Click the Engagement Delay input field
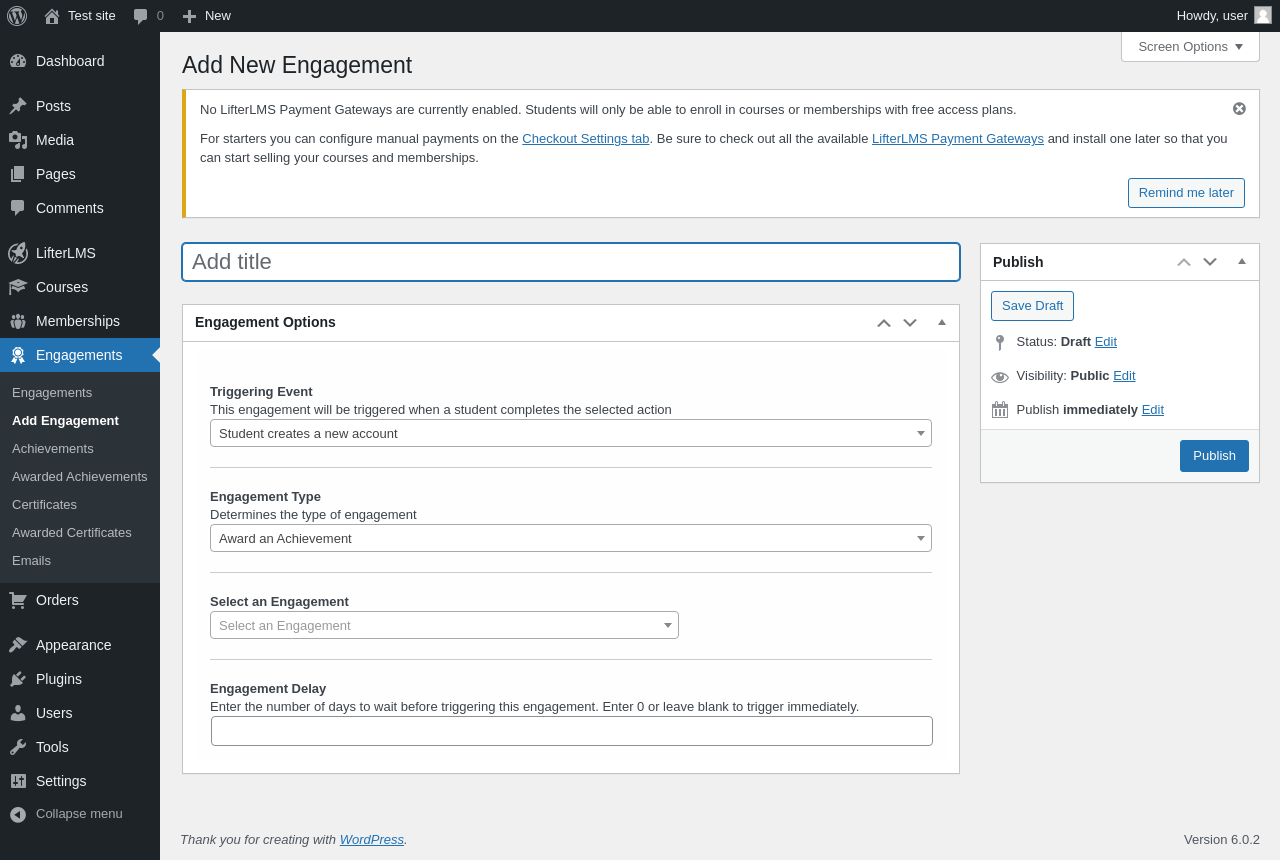1280x860 pixels. 571,731
